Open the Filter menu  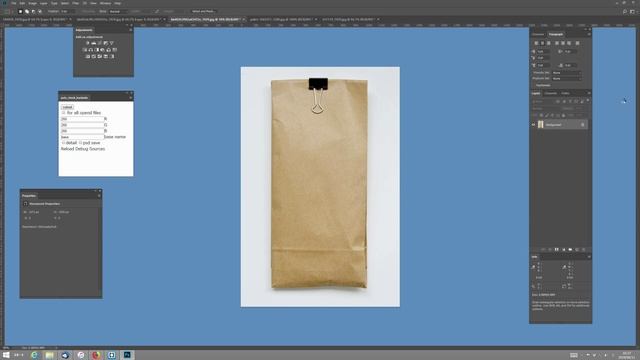76,3
